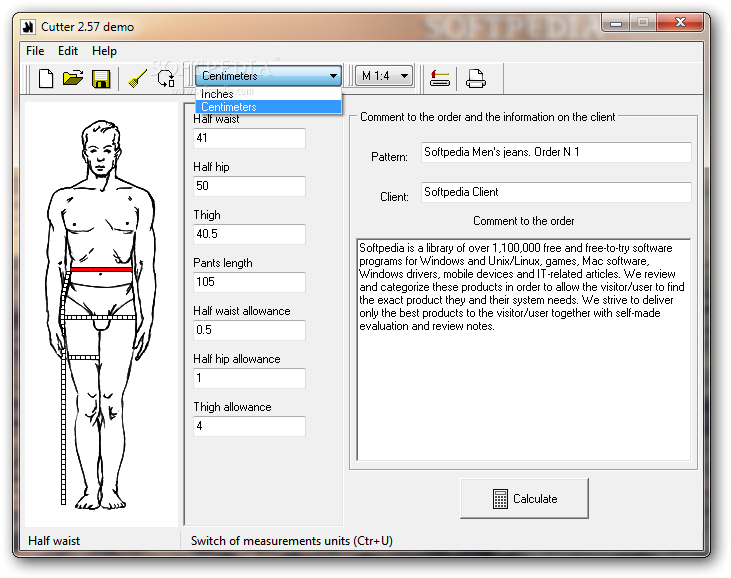
Task: Close the Cutter 2.57 demo window
Action: [680, 22]
